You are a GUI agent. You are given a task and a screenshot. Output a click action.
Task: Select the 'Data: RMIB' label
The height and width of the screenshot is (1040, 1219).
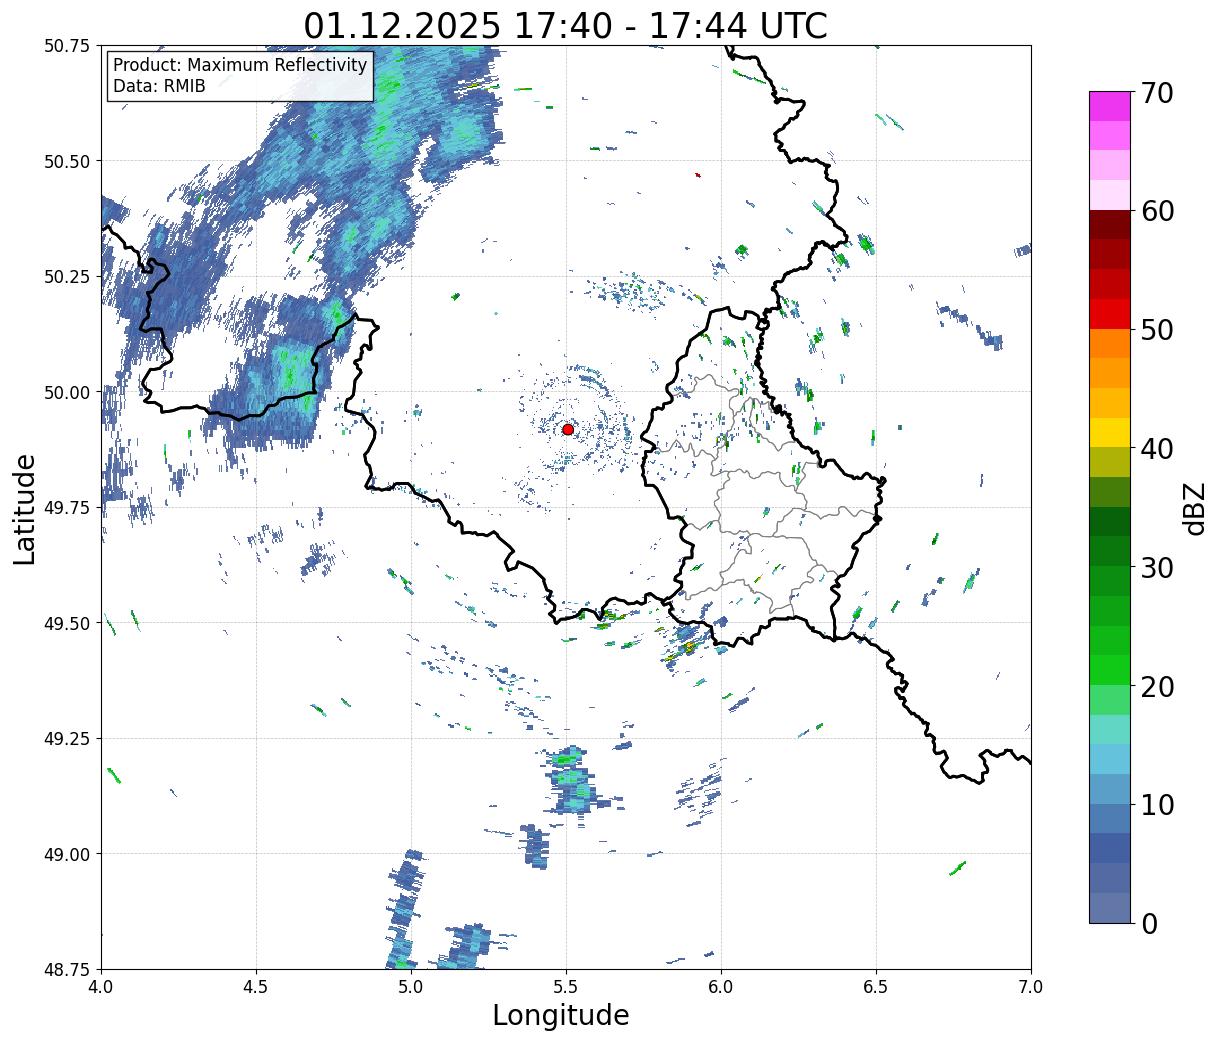point(159,86)
